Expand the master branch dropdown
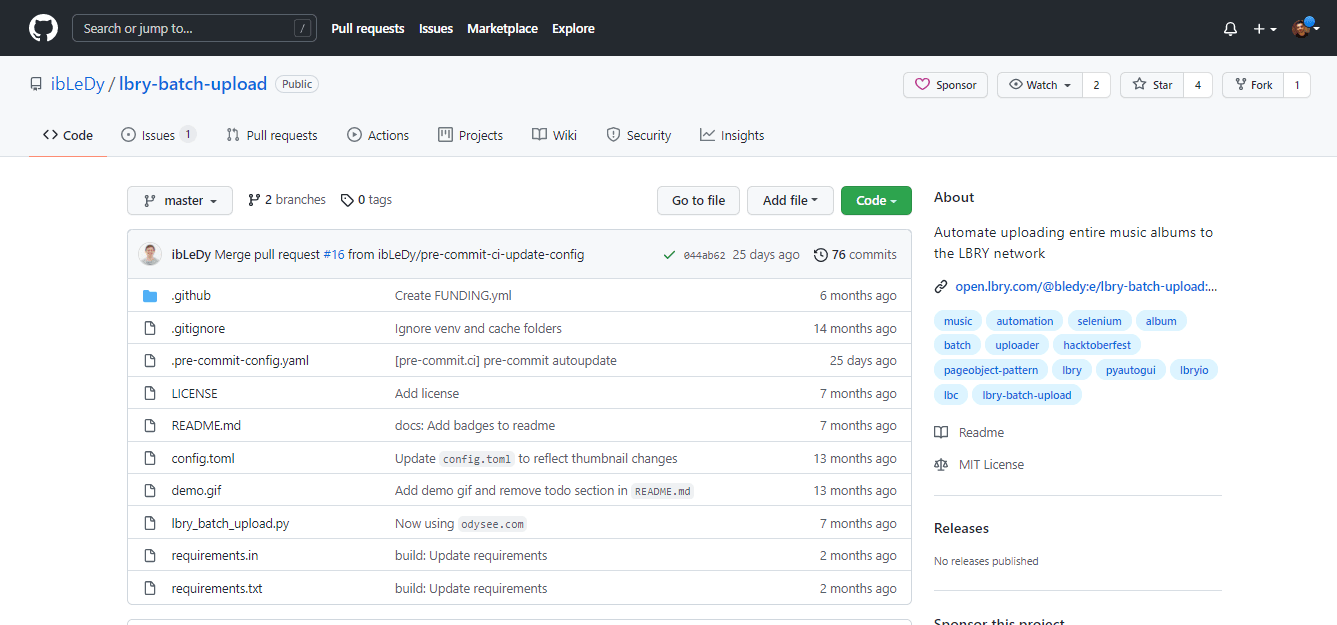Image resolution: width=1337 pixels, height=625 pixels. click(180, 201)
